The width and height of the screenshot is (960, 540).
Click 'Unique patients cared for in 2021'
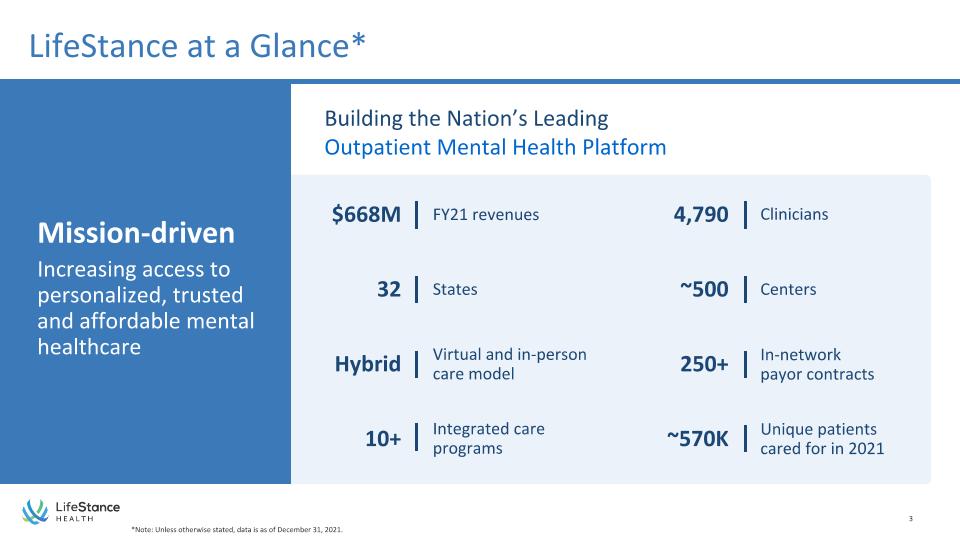tap(822, 438)
